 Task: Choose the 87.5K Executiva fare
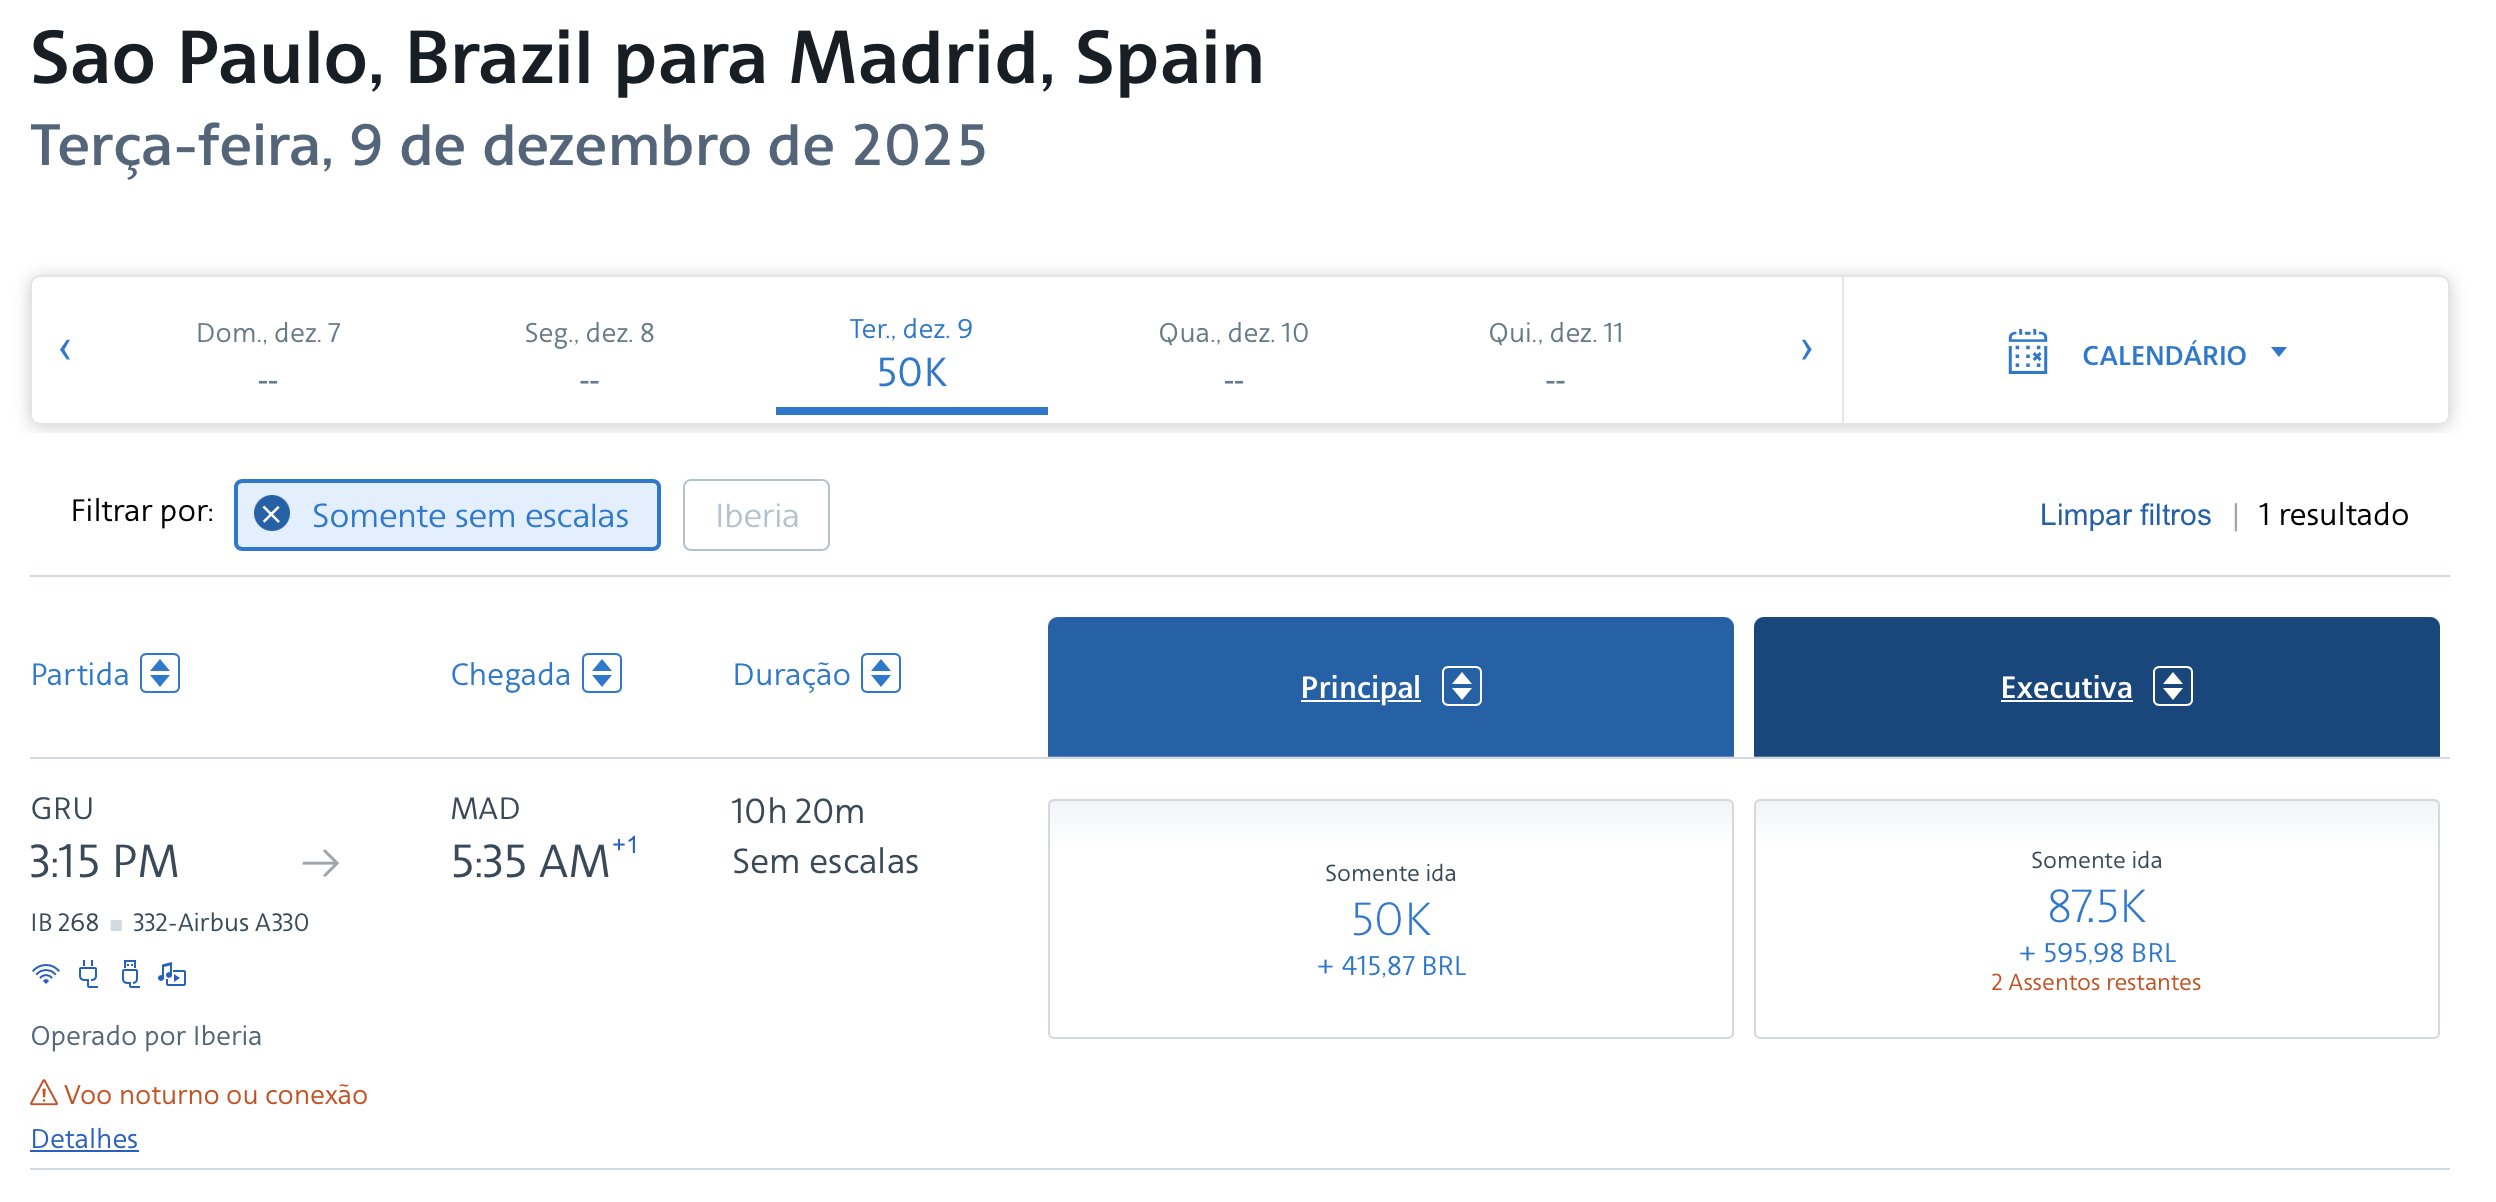click(x=2096, y=919)
